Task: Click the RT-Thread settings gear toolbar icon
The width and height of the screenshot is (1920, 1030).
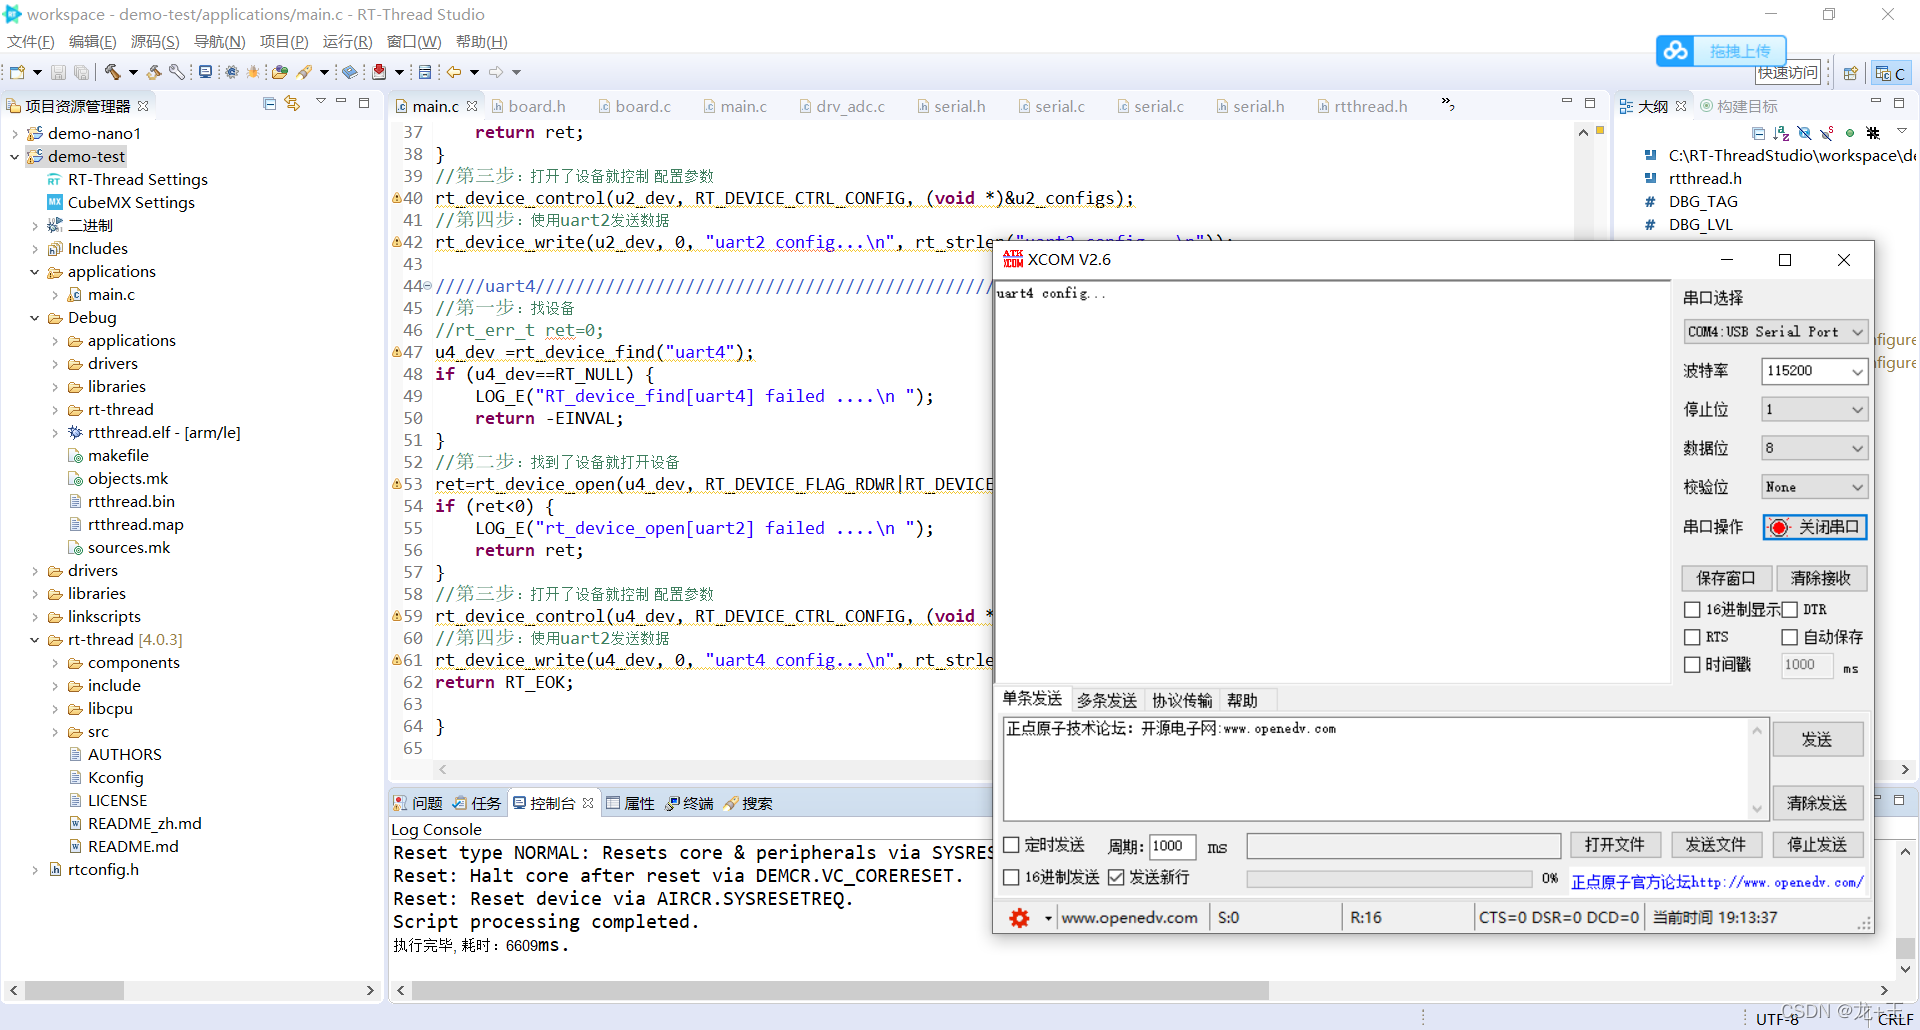Action: tap(231, 72)
